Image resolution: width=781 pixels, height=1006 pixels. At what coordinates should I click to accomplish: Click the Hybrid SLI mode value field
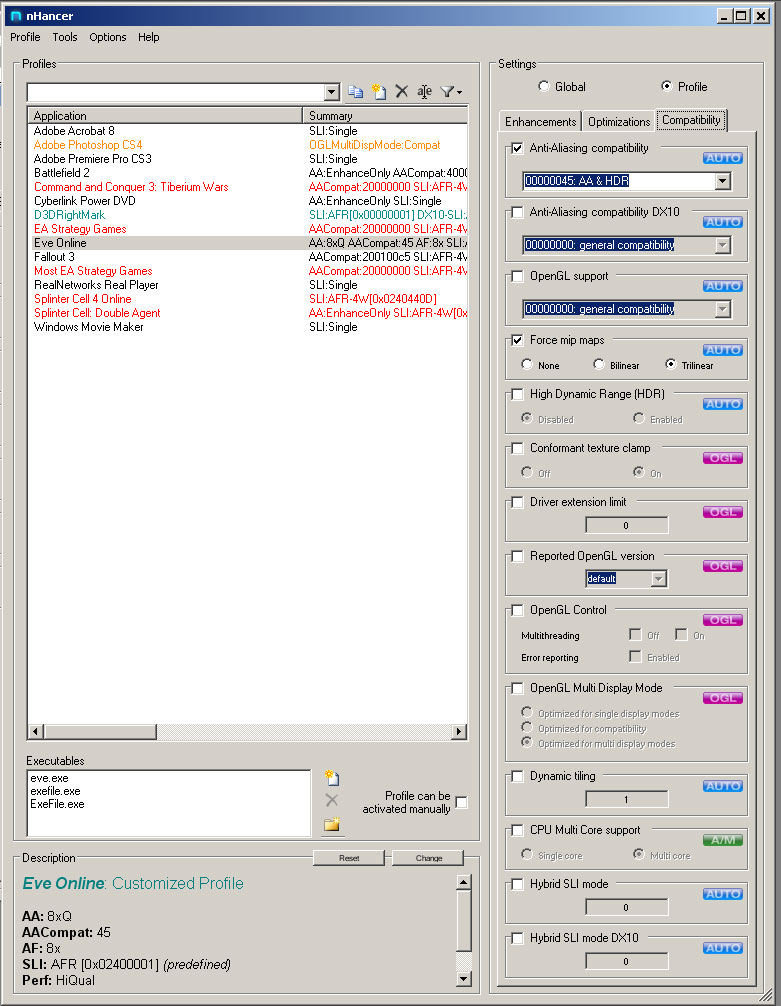click(x=626, y=907)
